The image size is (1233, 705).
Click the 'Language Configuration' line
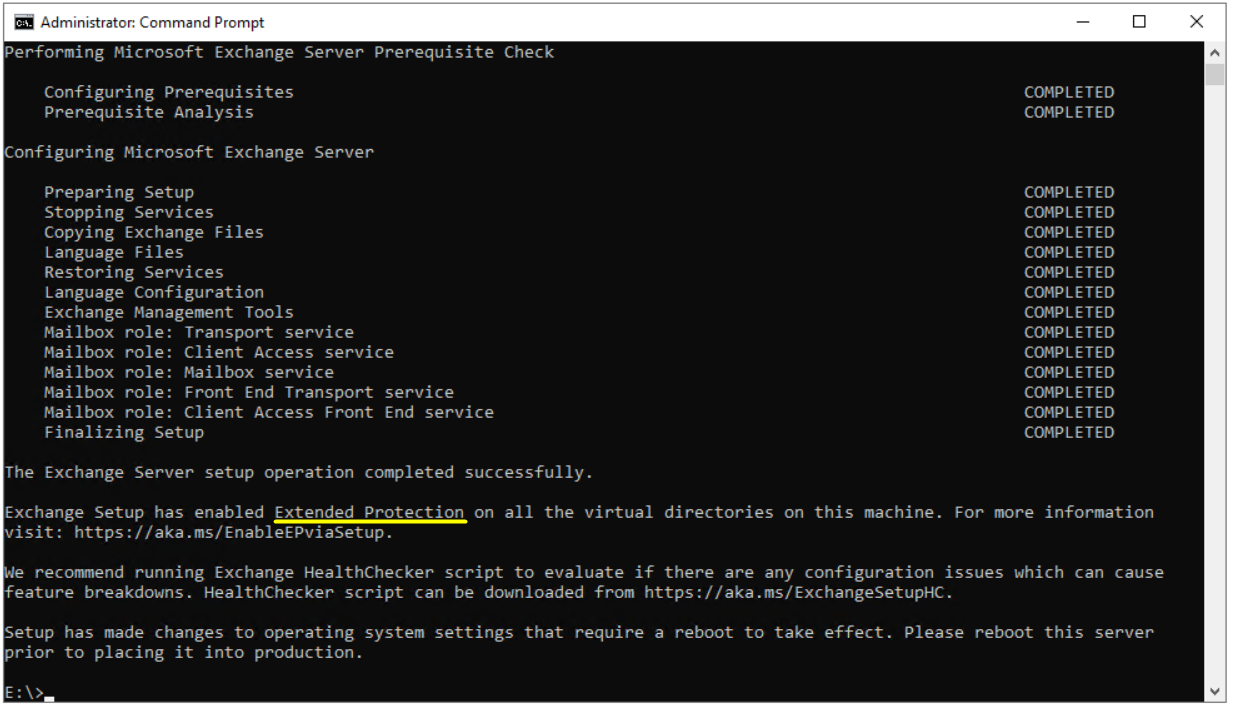[154, 292]
